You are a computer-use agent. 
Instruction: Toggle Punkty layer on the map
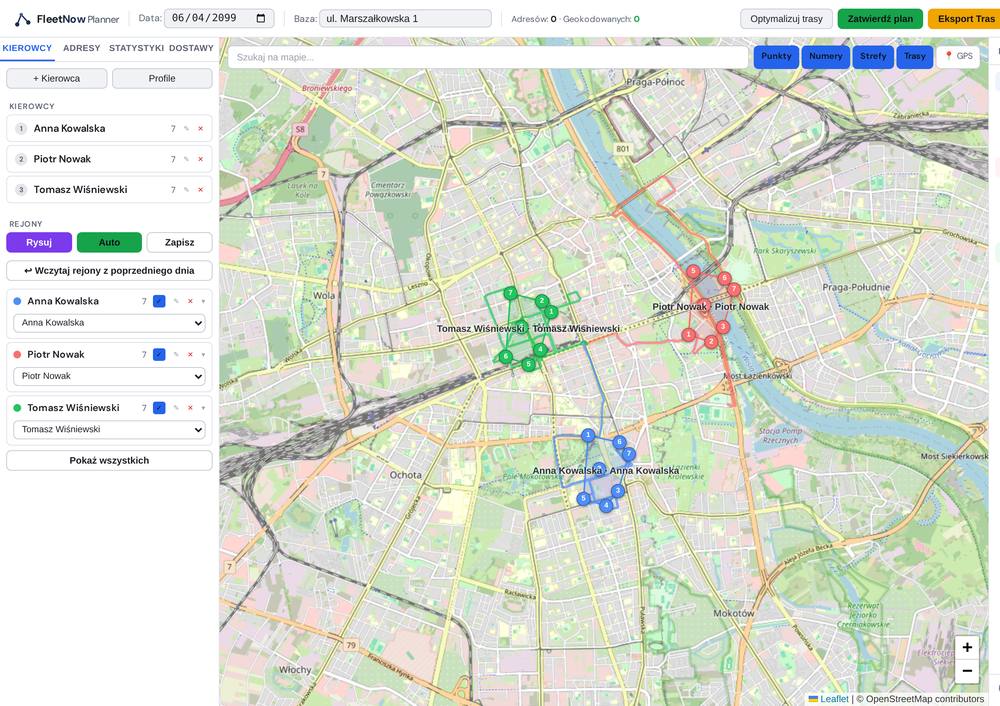pos(776,56)
